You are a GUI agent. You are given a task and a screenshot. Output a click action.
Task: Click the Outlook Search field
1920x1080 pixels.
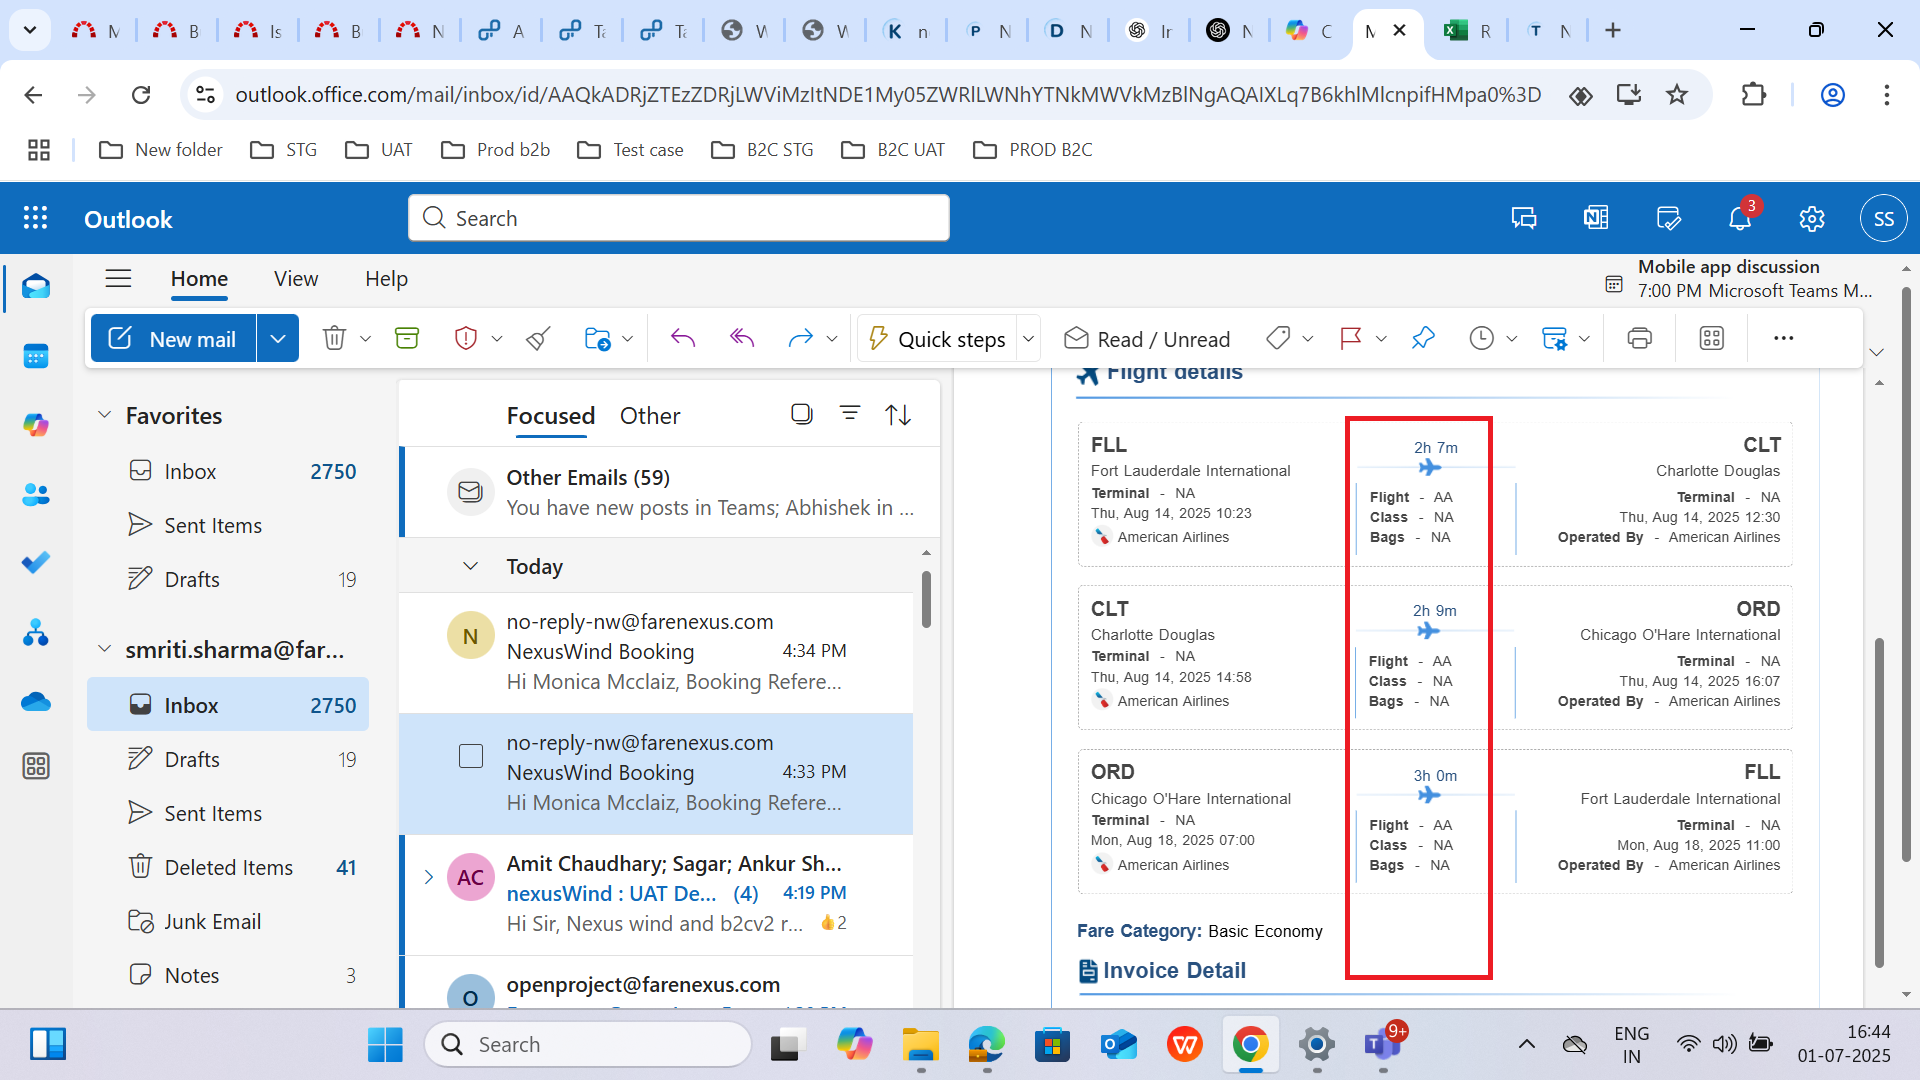pos(679,218)
